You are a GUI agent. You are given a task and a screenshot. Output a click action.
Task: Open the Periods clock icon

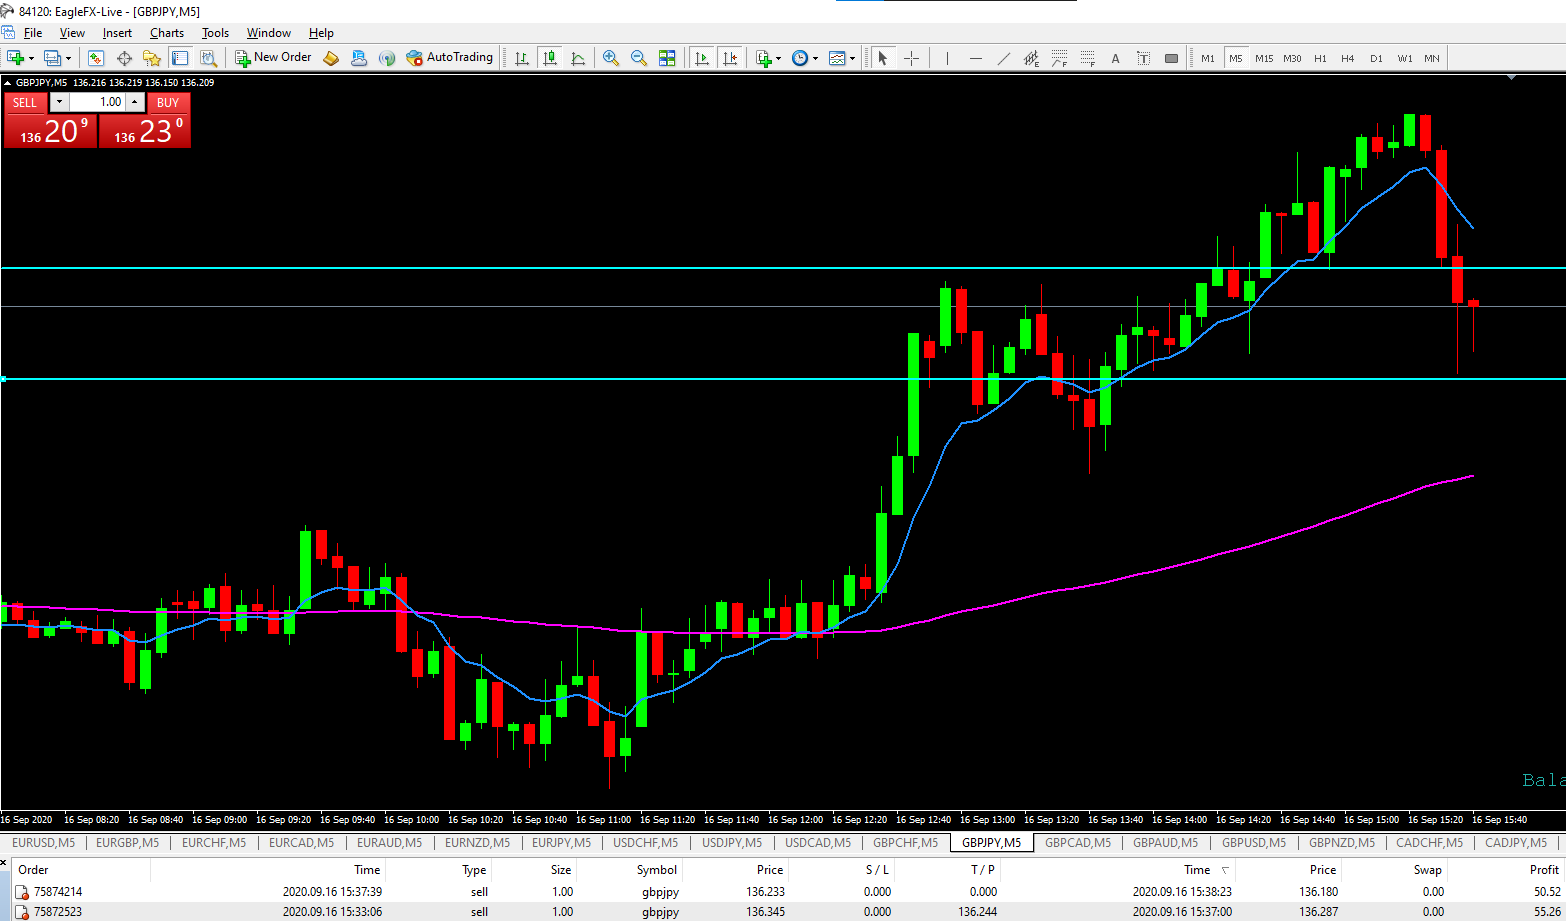click(x=800, y=58)
